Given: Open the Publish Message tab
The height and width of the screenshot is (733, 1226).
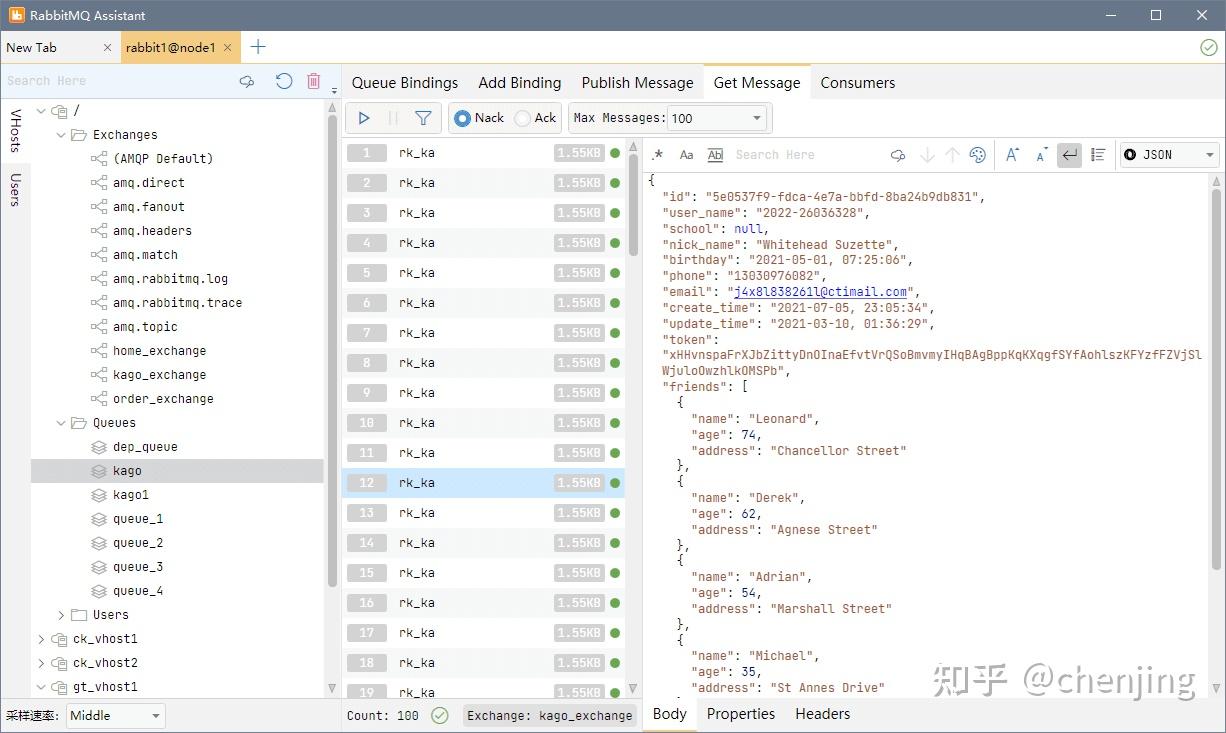Looking at the screenshot, I should point(638,83).
